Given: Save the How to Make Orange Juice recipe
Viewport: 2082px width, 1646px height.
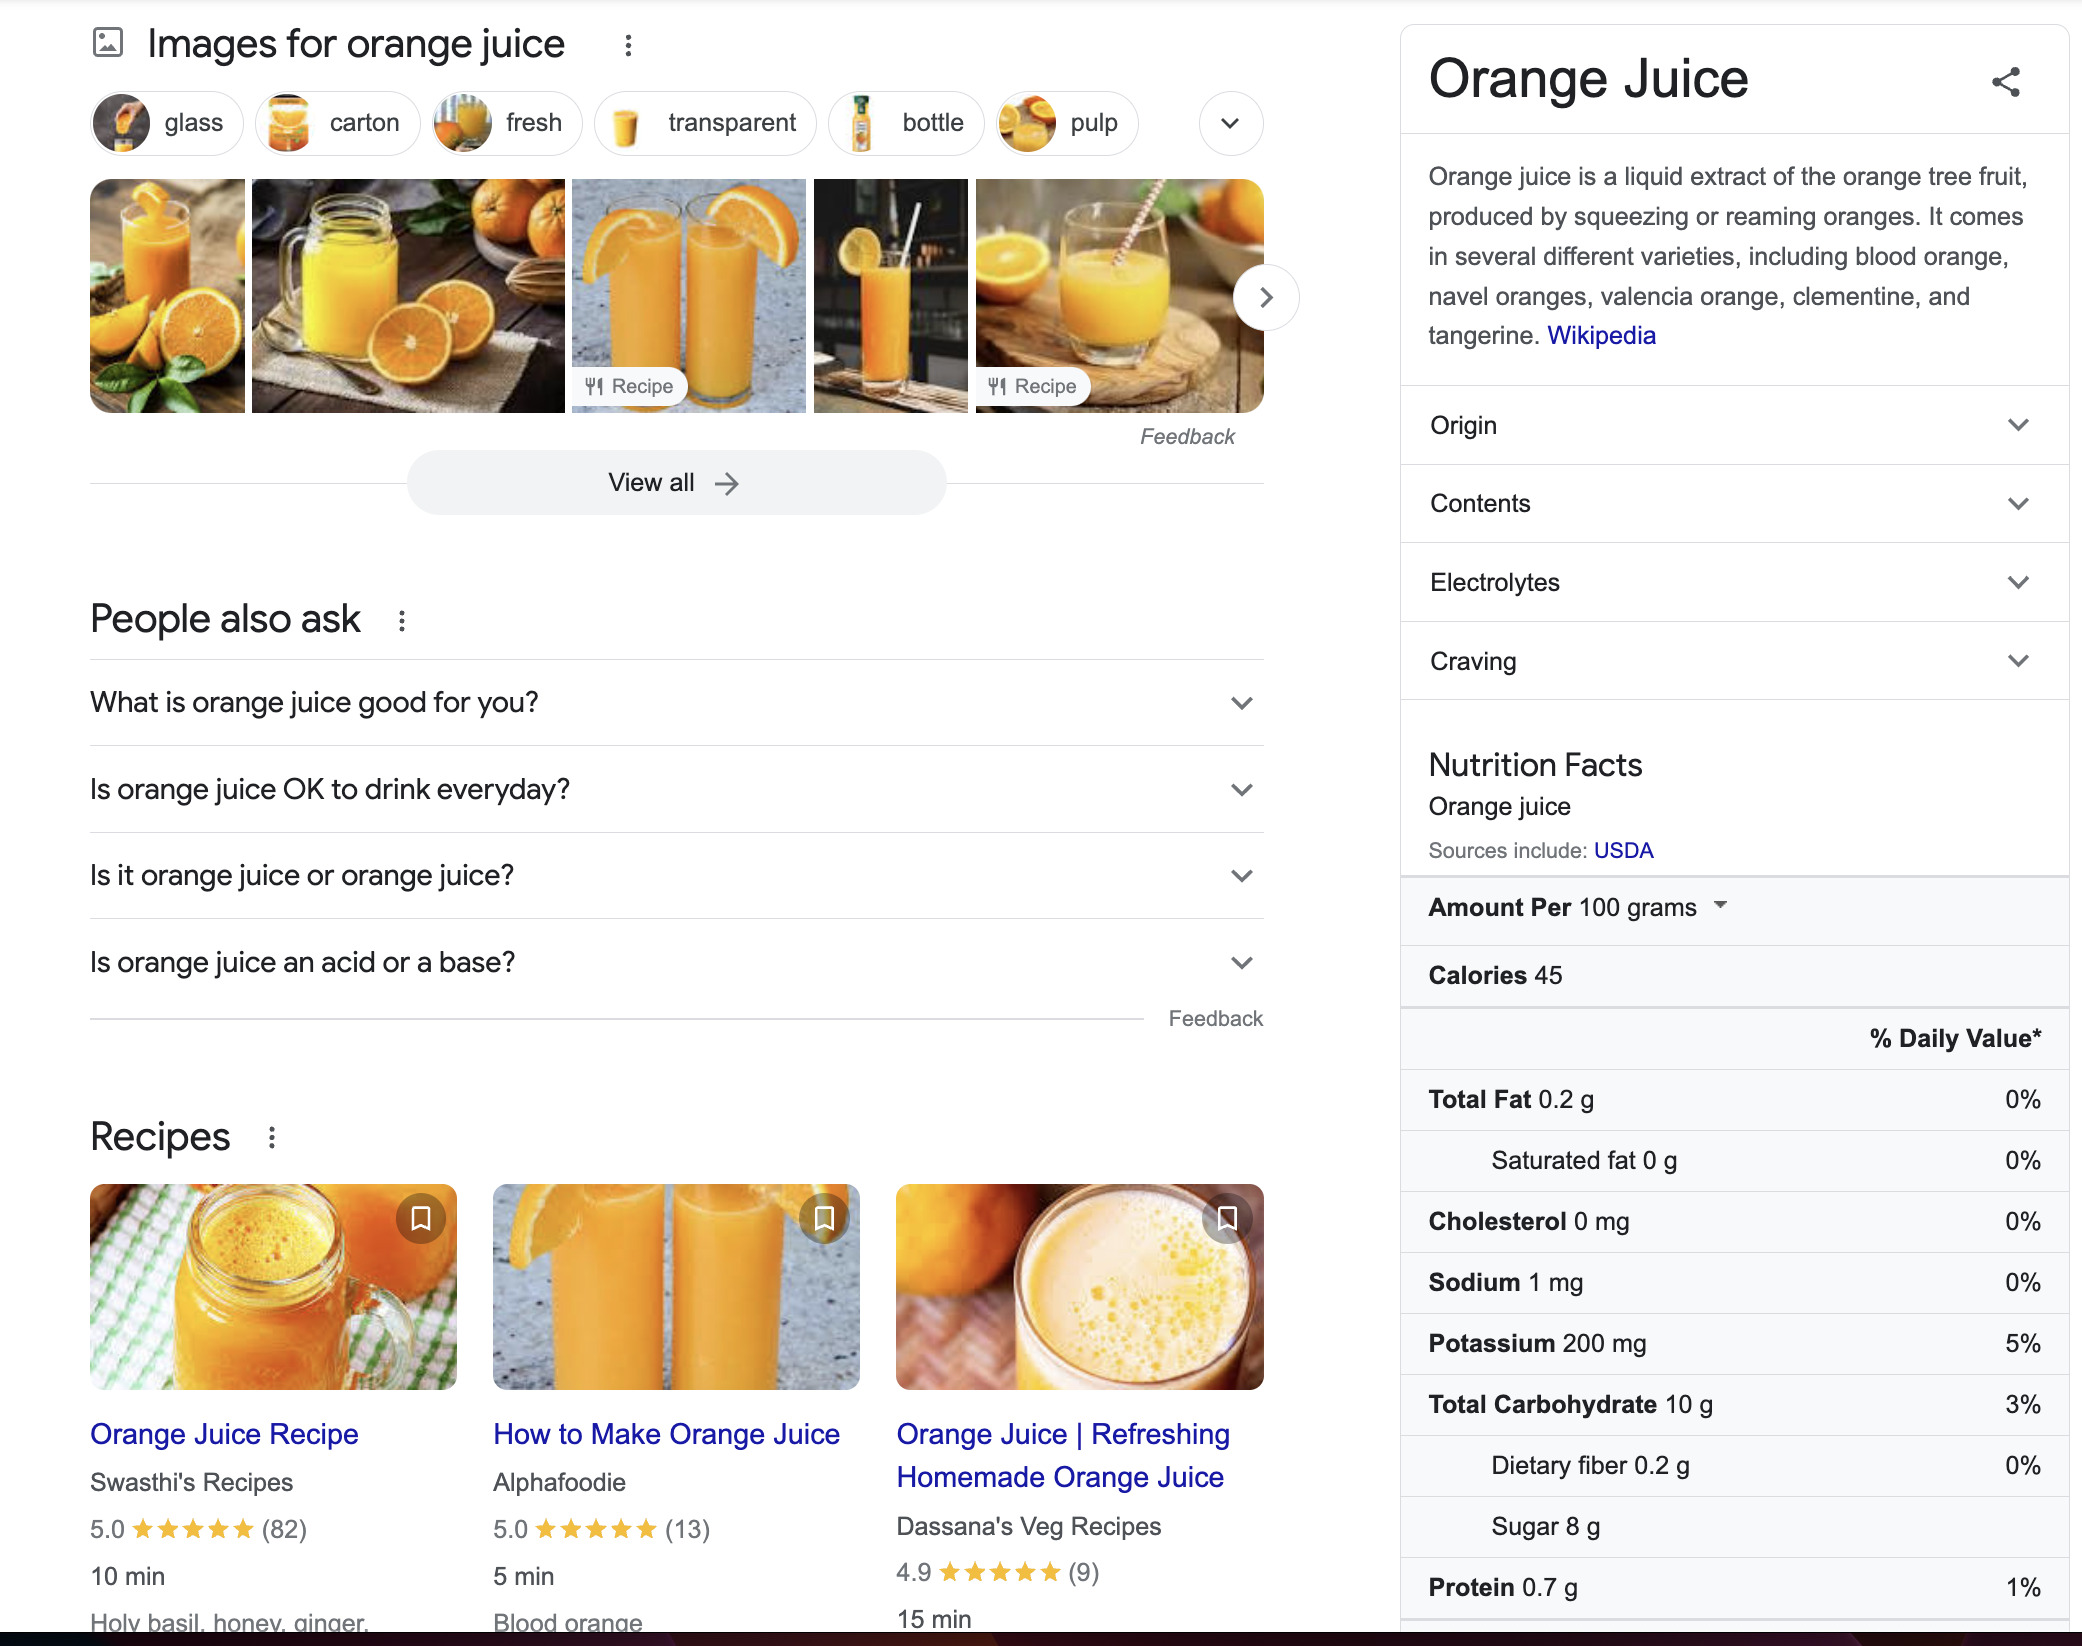Looking at the screenshot, I should click(x=824, y=1218).
